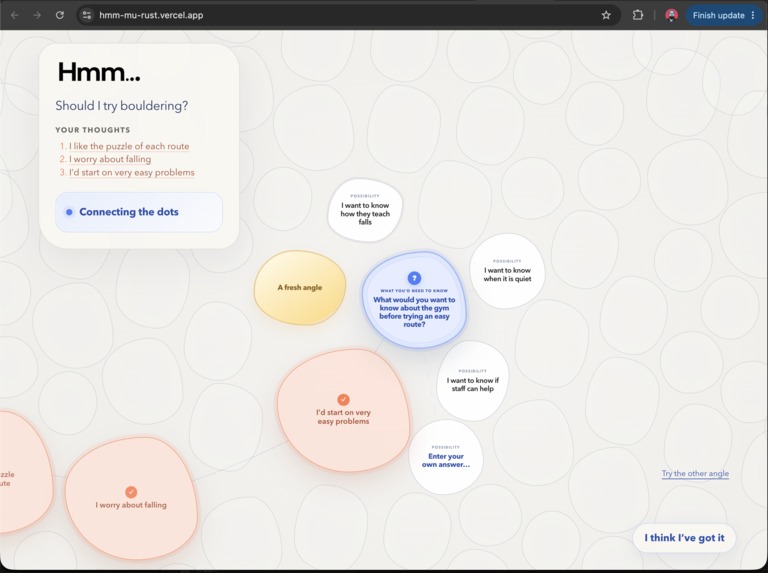Screen dimensions: 768x573
Task: Click the Finish update button
Action: (719, 15)
